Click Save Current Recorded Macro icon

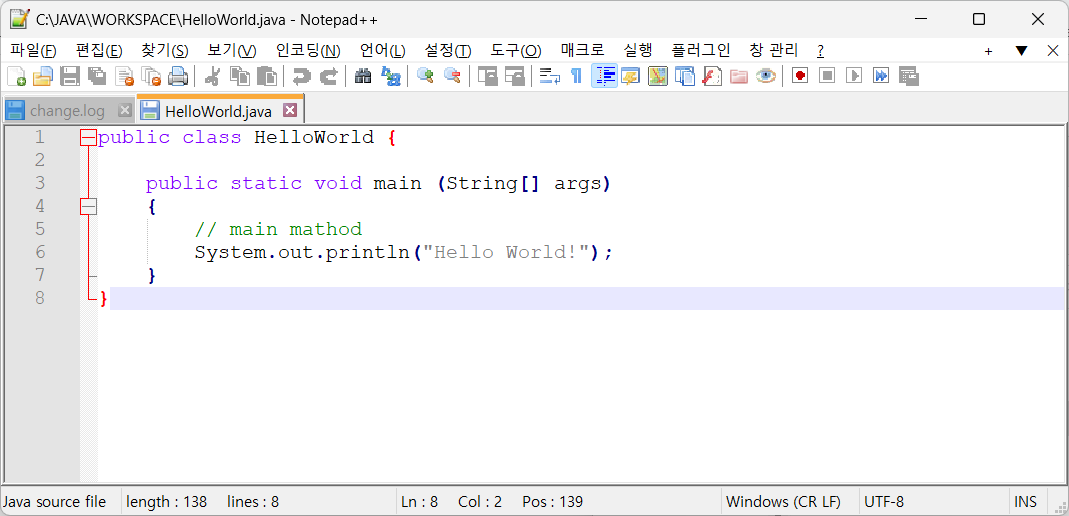pos(909,76)
